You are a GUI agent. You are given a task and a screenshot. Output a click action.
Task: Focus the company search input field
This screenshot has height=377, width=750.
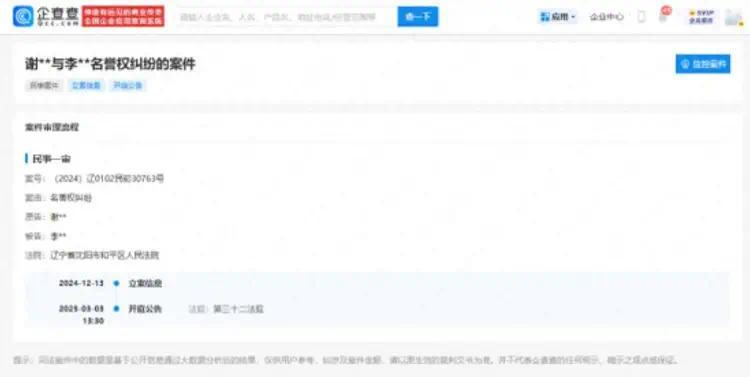pyautogui.click(x=286, y=17)
